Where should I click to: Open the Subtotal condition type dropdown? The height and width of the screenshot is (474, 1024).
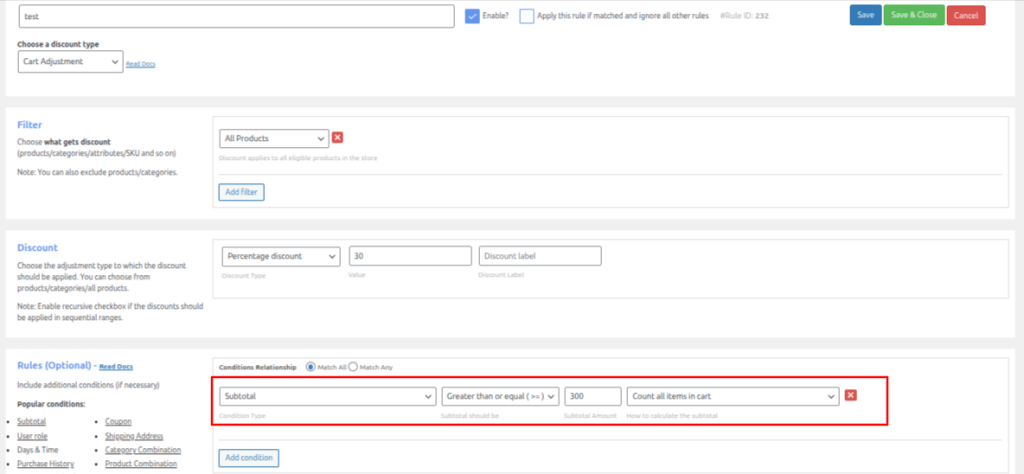pos(326,396)
